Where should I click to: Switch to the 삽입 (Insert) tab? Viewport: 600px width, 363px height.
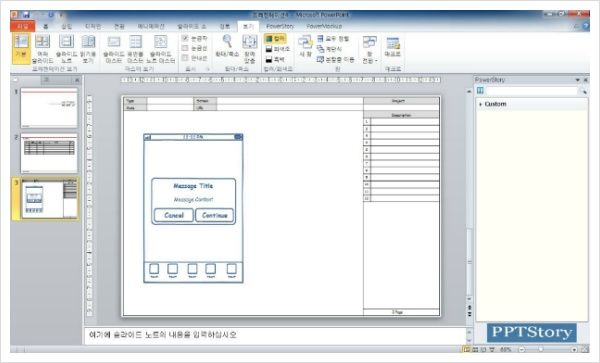(67, 26)
